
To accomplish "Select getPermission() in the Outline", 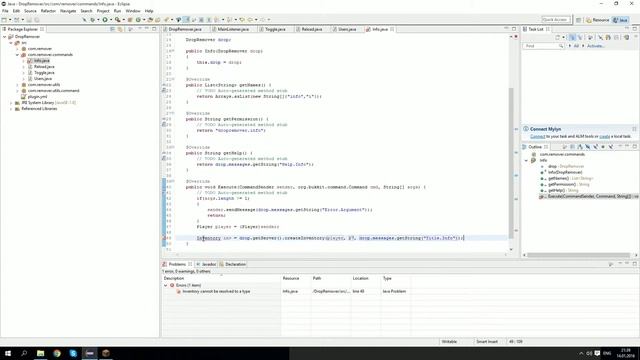I will tap(565, 184).
